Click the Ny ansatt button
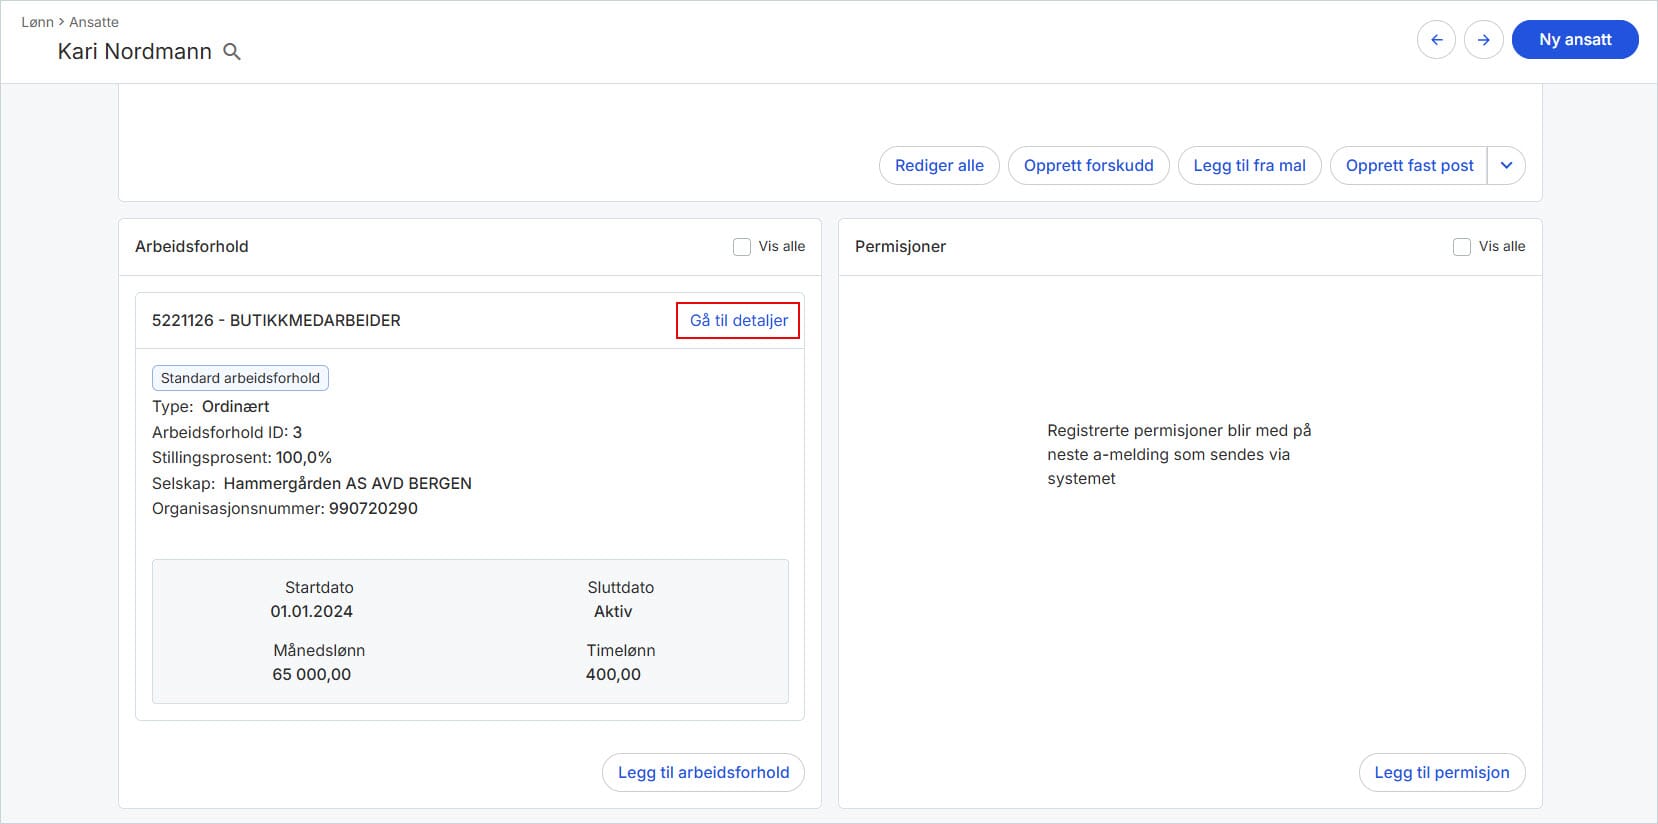This screenshot has width=1658, height=824. (1575, 40)
